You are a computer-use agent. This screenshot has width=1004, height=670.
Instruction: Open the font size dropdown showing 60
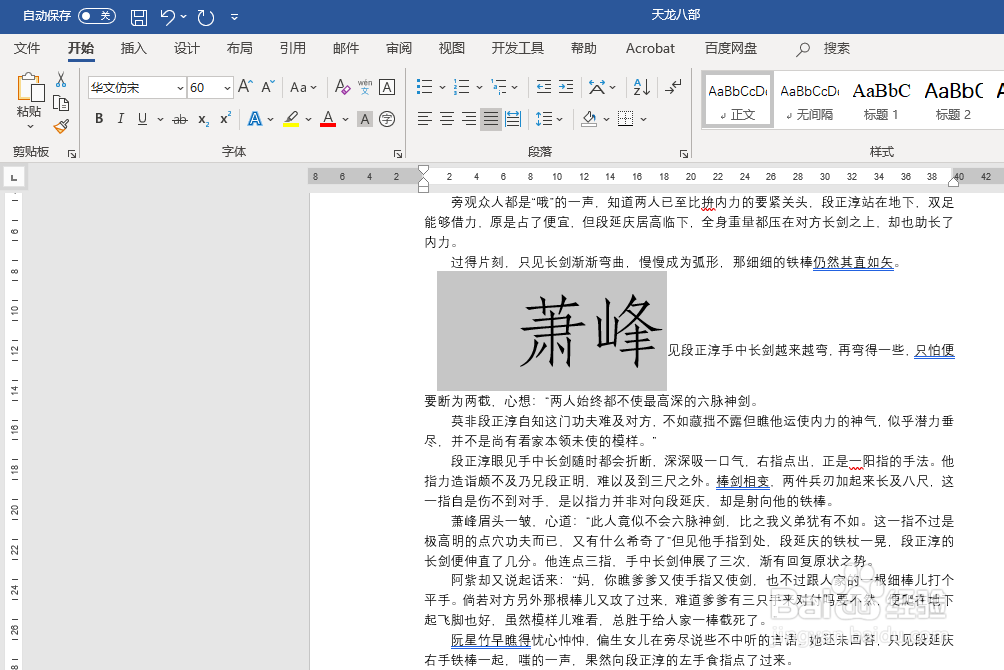click(x=227, y=88)
